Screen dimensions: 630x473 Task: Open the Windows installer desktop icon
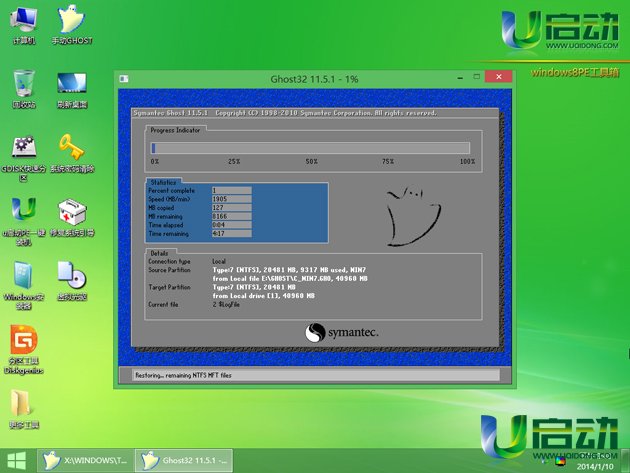[x=24, y=285]
